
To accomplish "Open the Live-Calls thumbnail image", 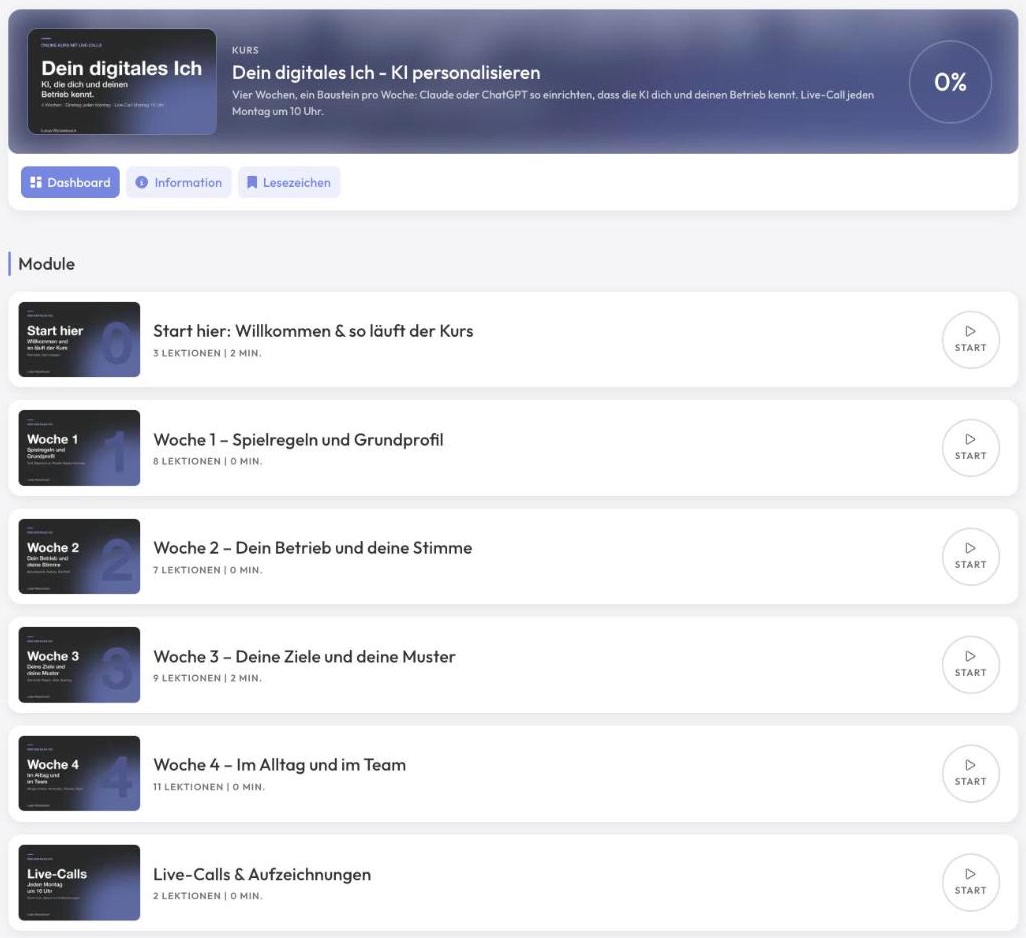I will 79,882.
